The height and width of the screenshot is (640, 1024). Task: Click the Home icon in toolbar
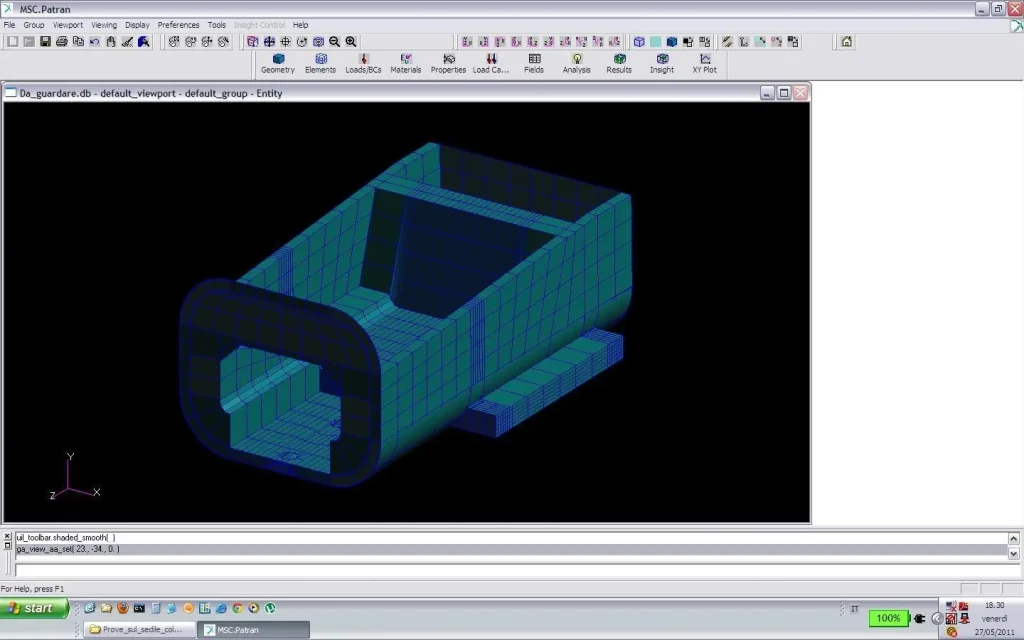(846, 42)
